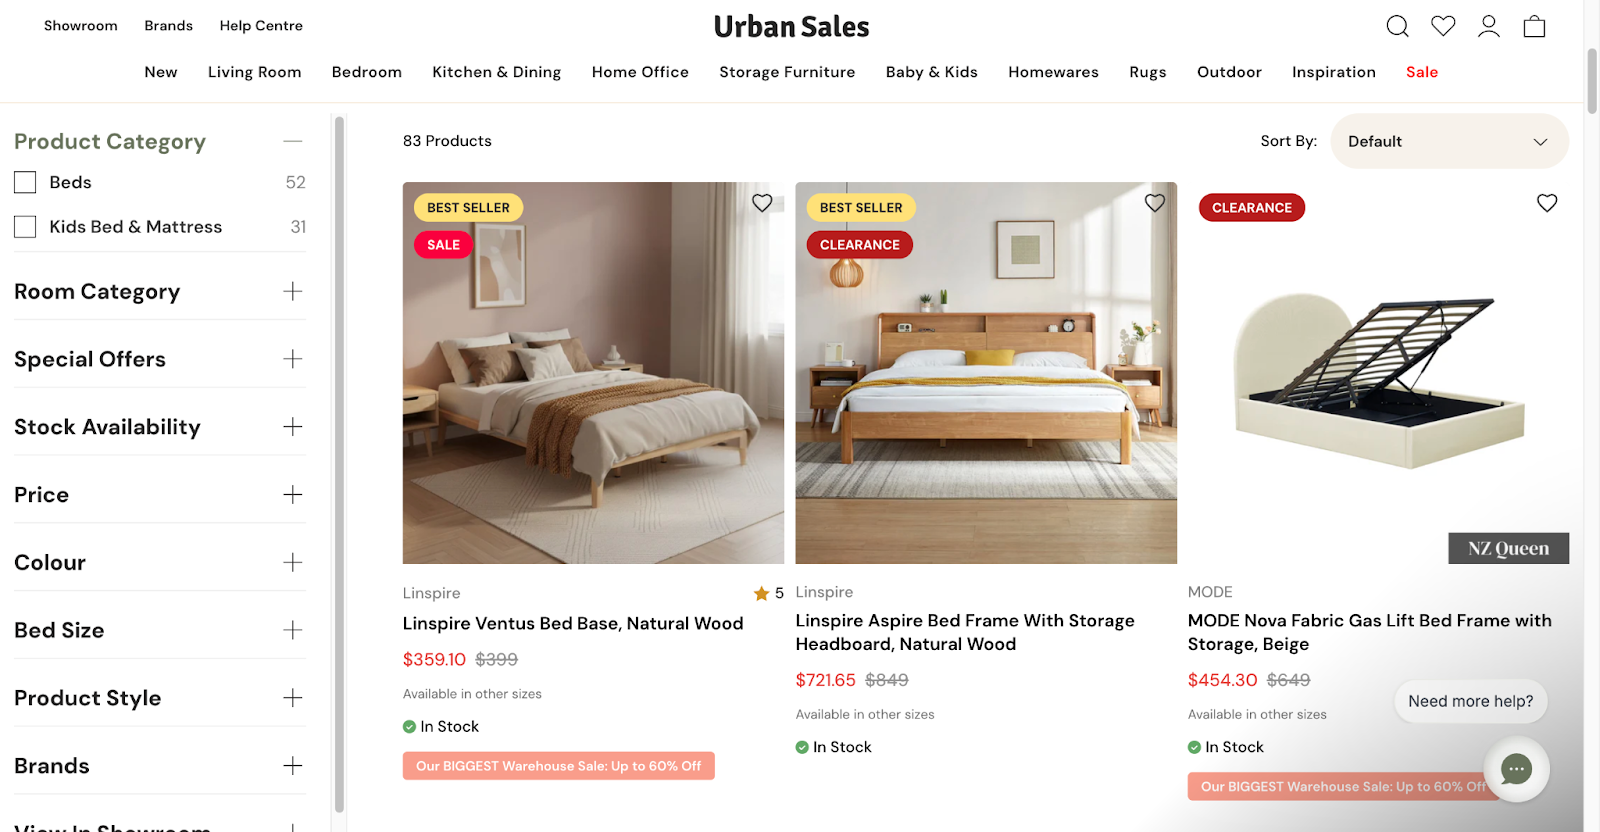Click the star rating on Linspire Ventus
The image size is (1600, 832).
coord(762,593)
